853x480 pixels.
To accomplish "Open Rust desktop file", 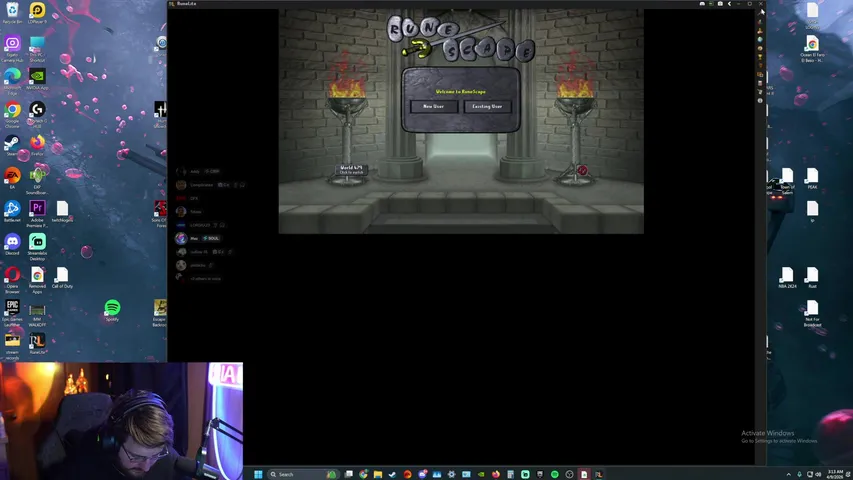I will pyautogui.click(x=812, y=278).
